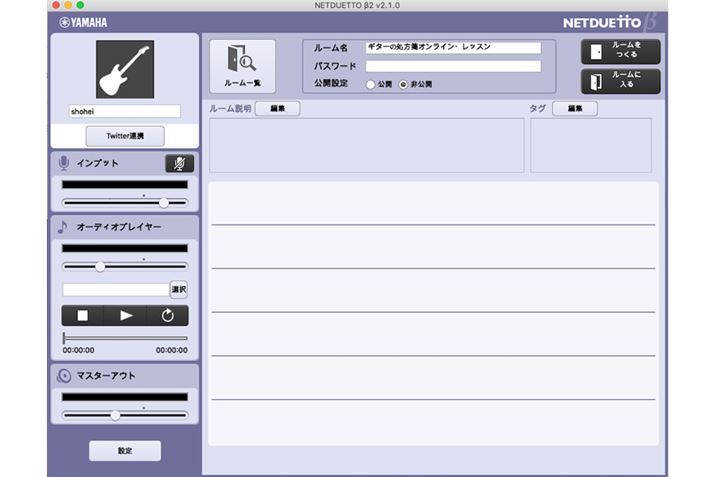Select the 非公開 private radio button
The width and height of the screenshot is (715, 477).
tap(403, 84)
